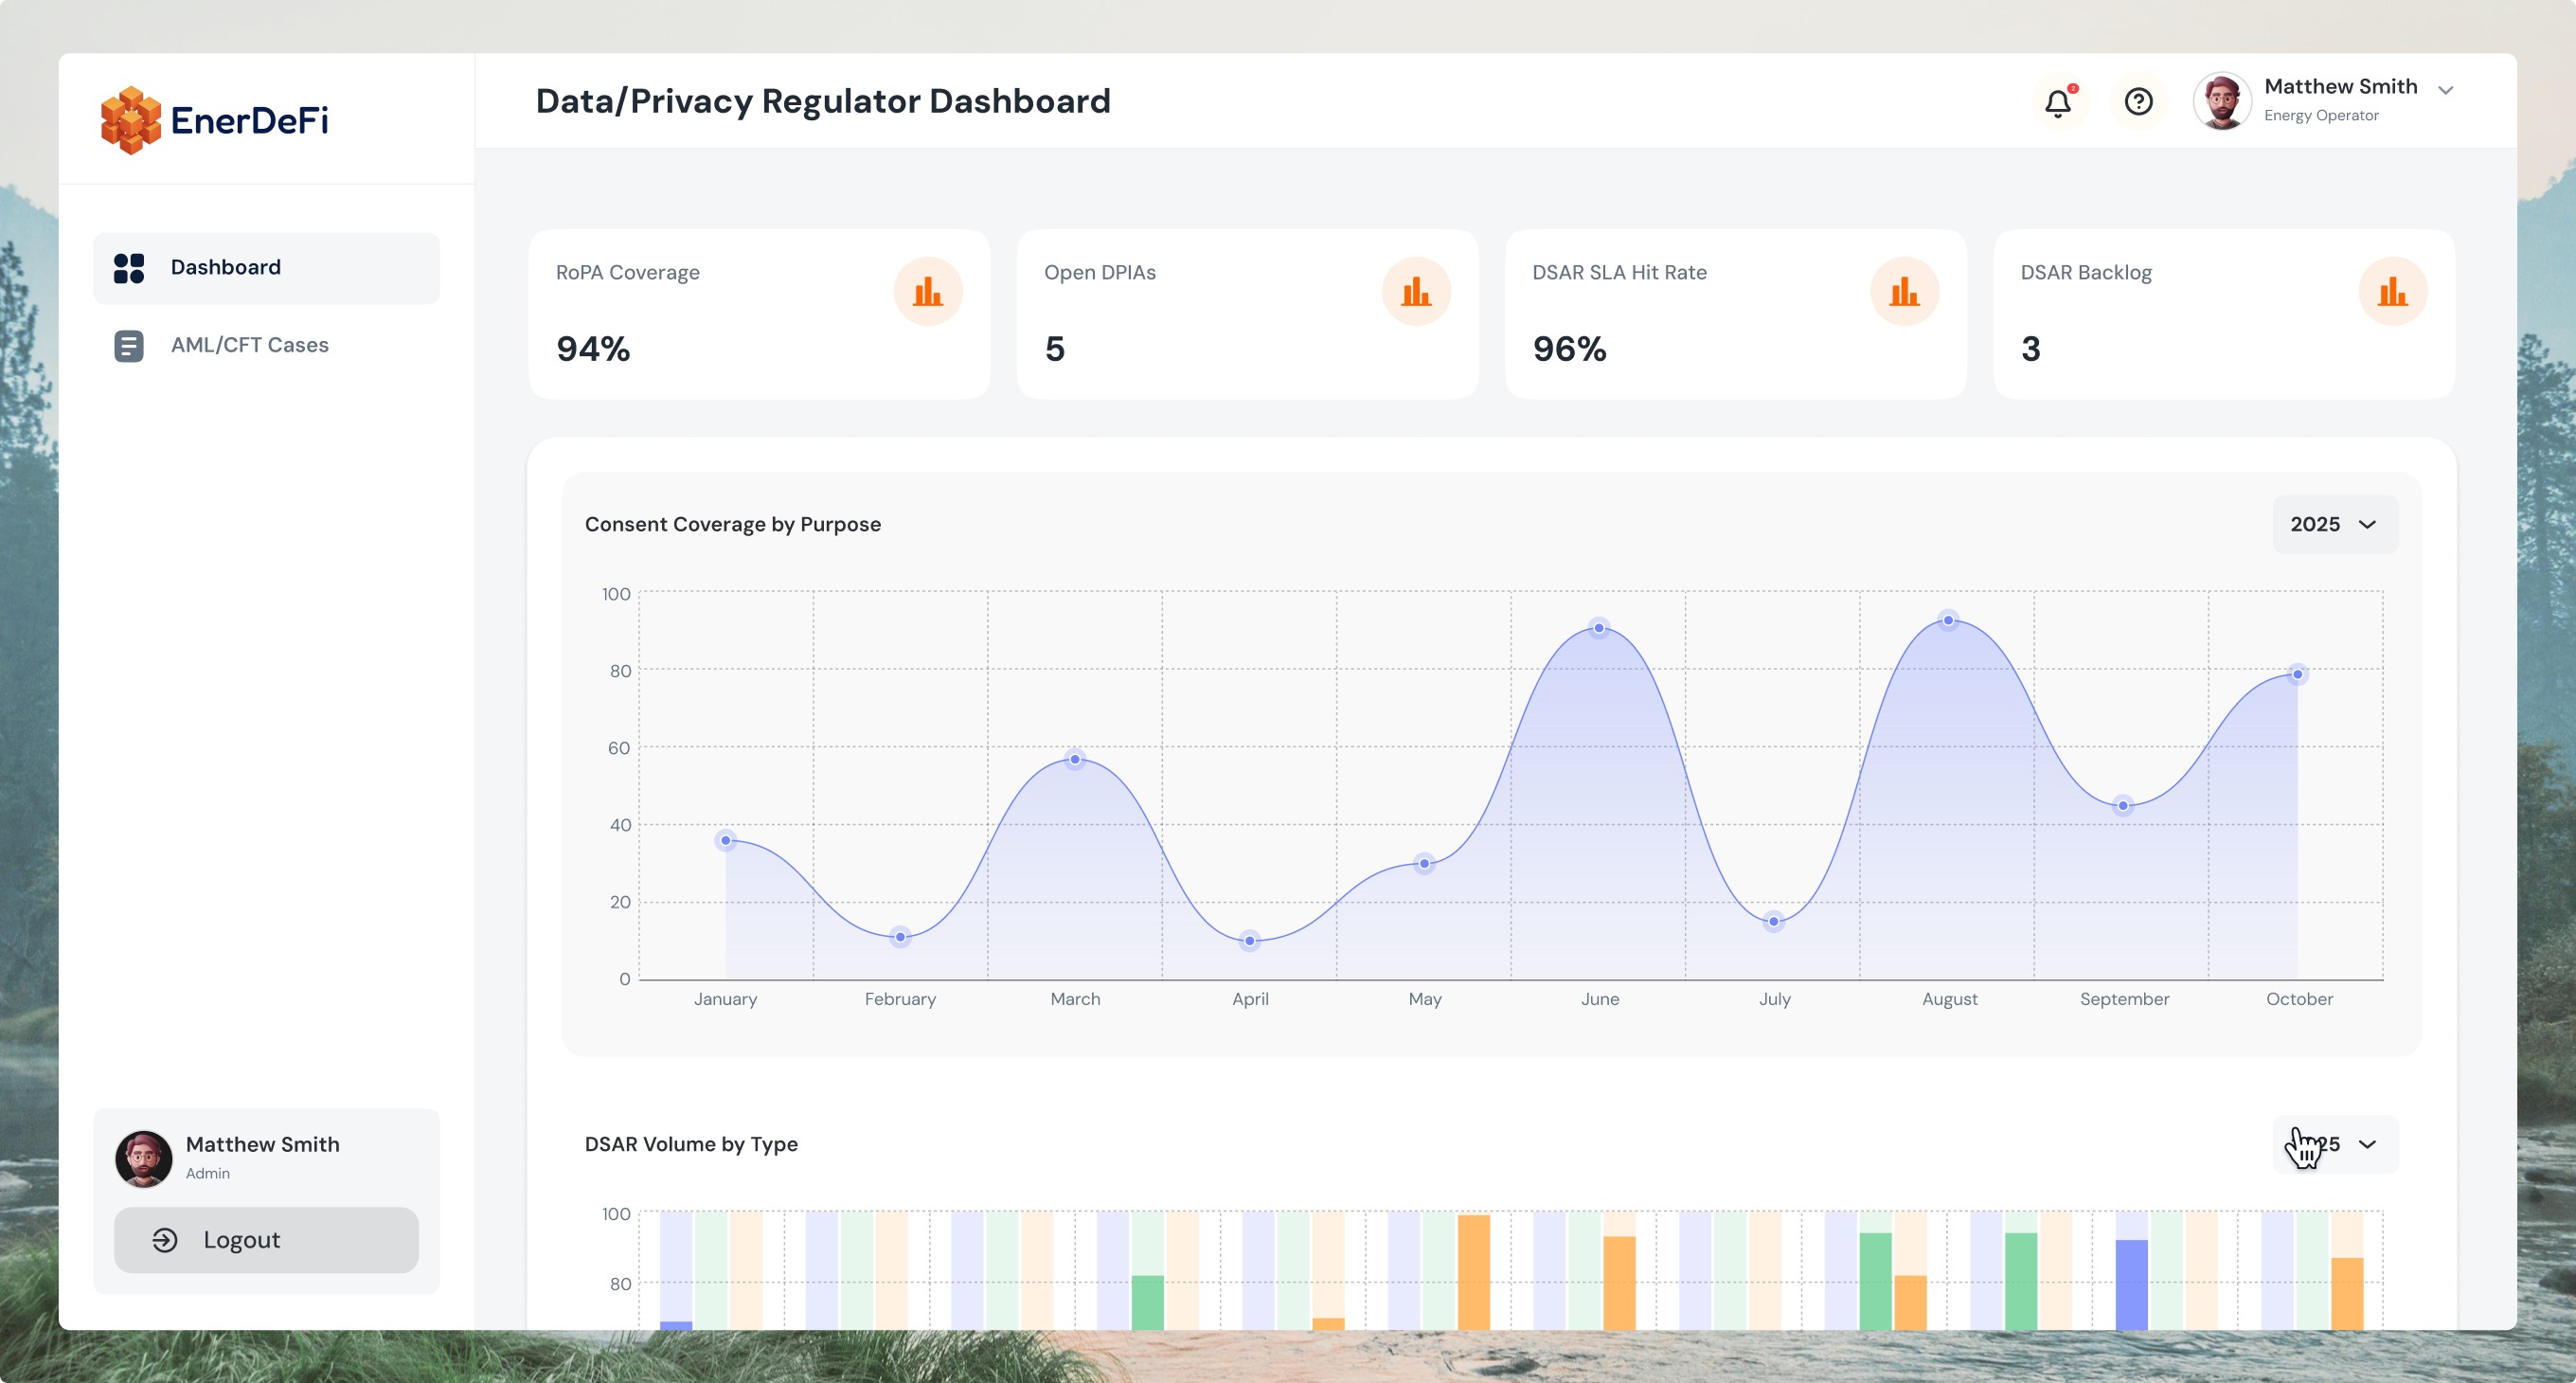
Task: Click the Energy Operator role label
Action: (x=2321, y=116)
